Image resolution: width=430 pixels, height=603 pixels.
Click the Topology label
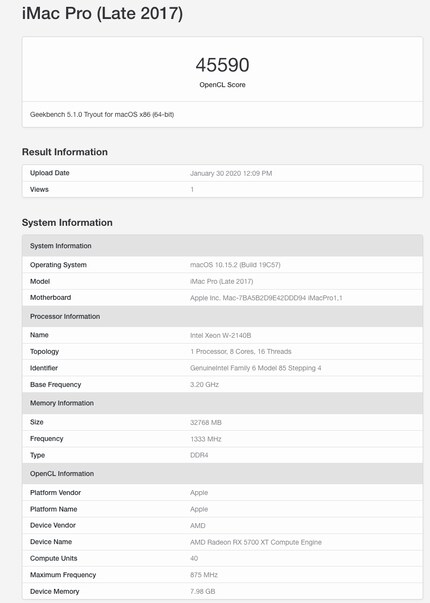coord(44,351)
